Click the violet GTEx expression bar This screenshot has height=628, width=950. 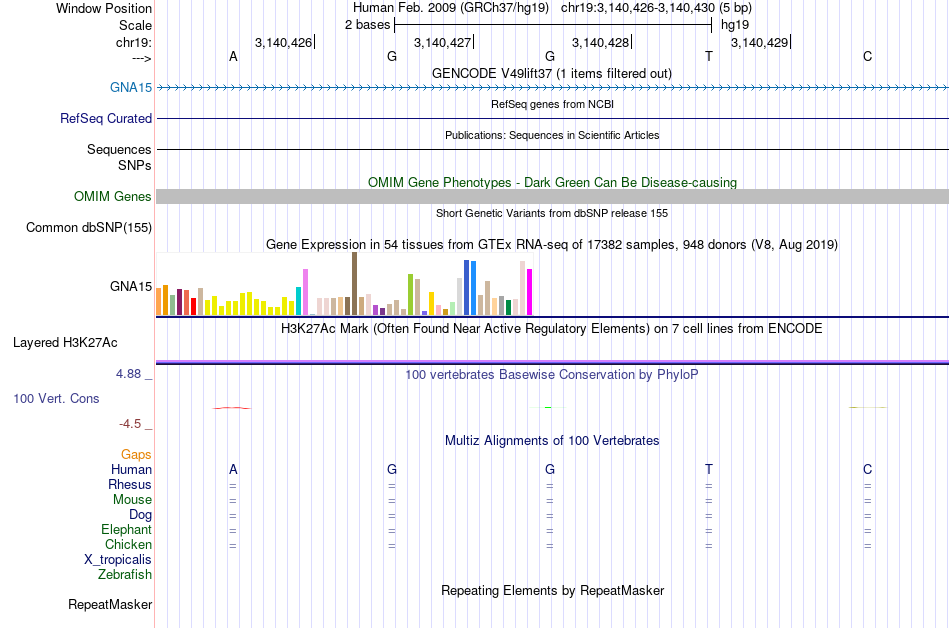[305, 292]
